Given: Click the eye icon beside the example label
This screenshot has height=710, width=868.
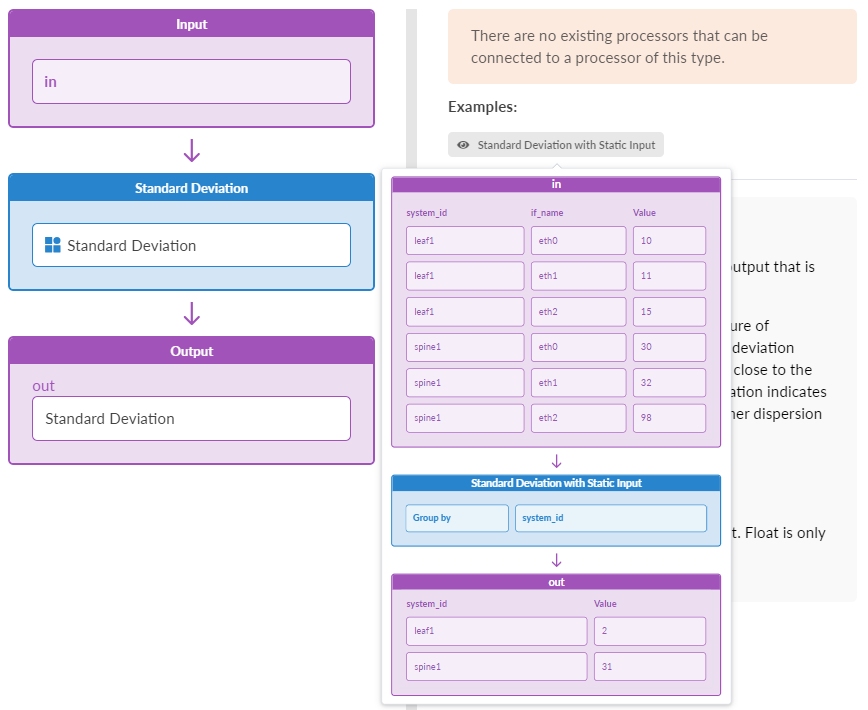Looking at the screenshot, I should pyautogui.click(x=463, y=145).
